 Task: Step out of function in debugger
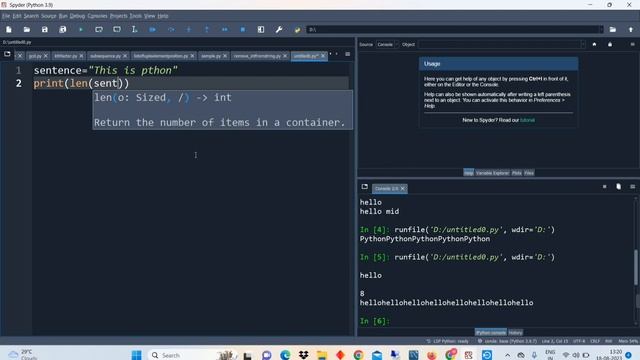point(207,29)
